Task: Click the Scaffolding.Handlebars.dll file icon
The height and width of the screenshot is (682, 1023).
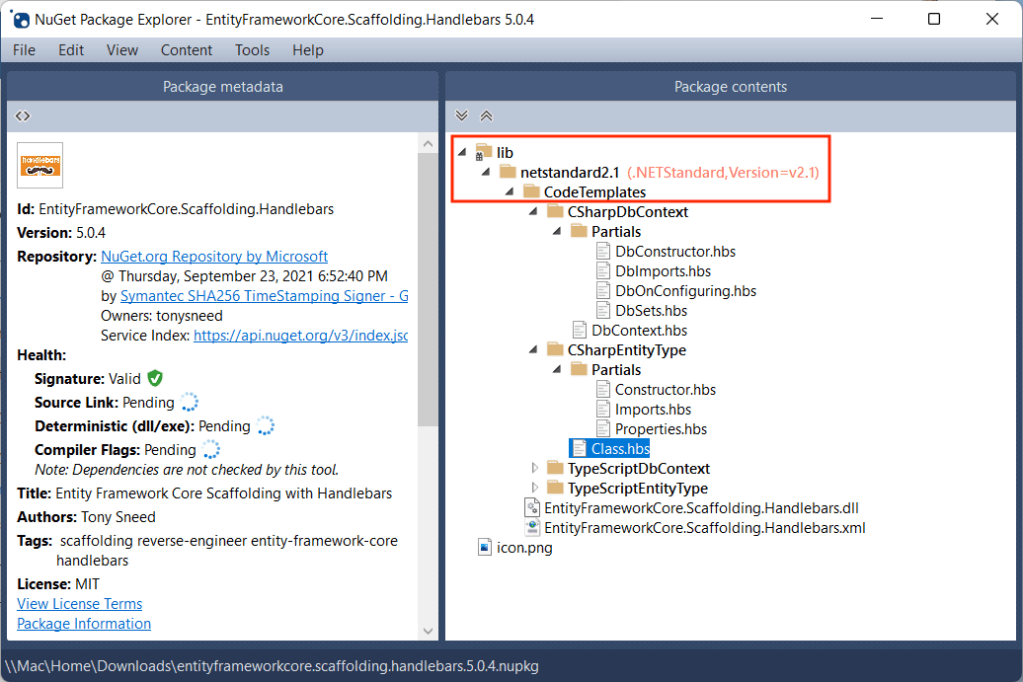Action: pyautogui.click(x=532, y=508)
